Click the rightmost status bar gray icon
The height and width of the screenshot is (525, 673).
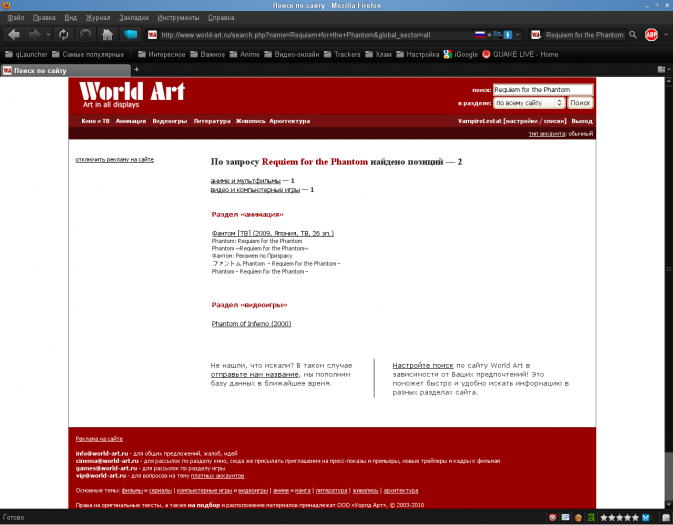coord(666,517)
